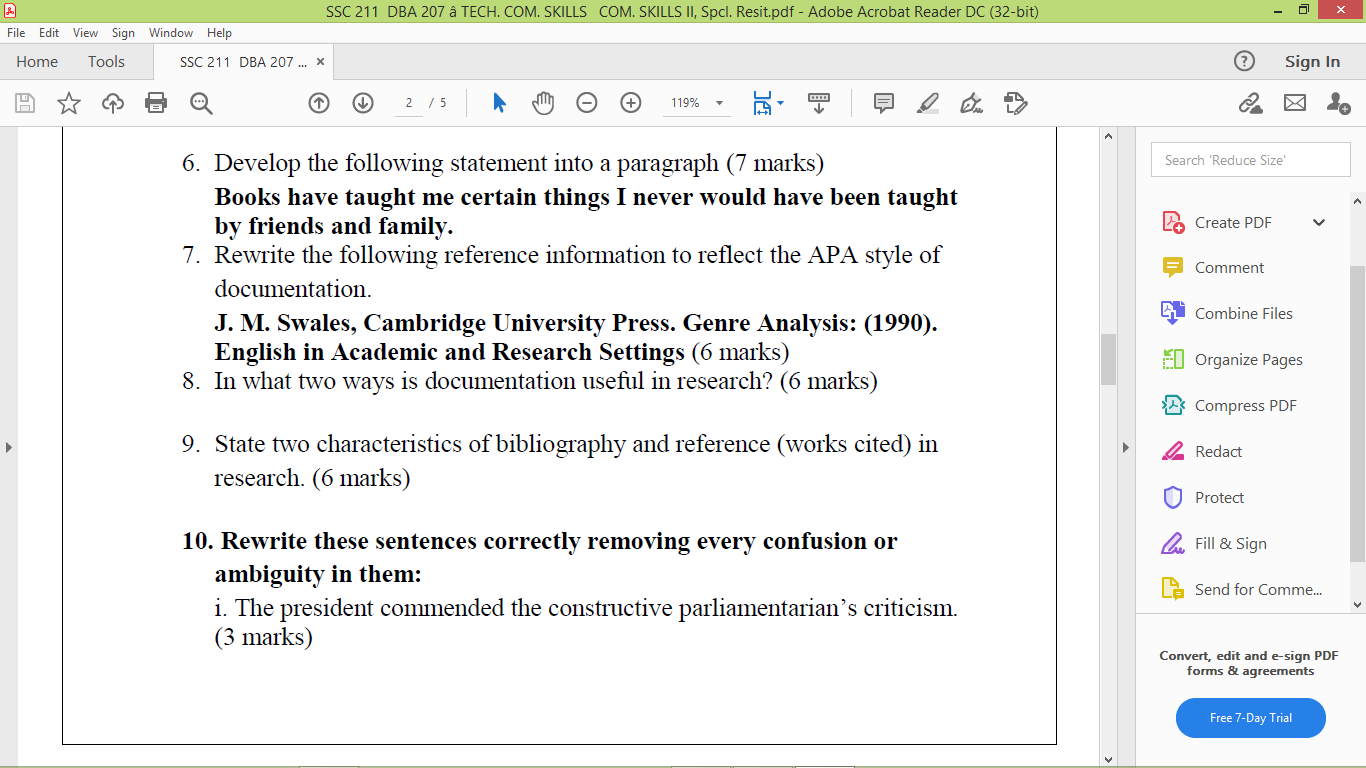Select the Hand tool for panning

[543, 103]
